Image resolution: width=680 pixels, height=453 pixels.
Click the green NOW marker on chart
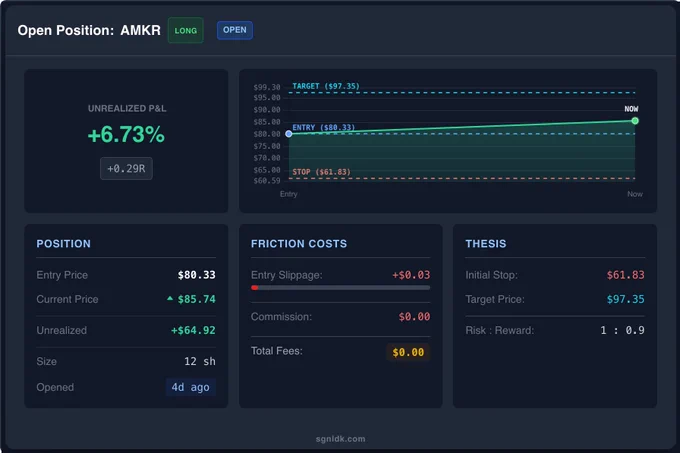(x=635, y=121)
